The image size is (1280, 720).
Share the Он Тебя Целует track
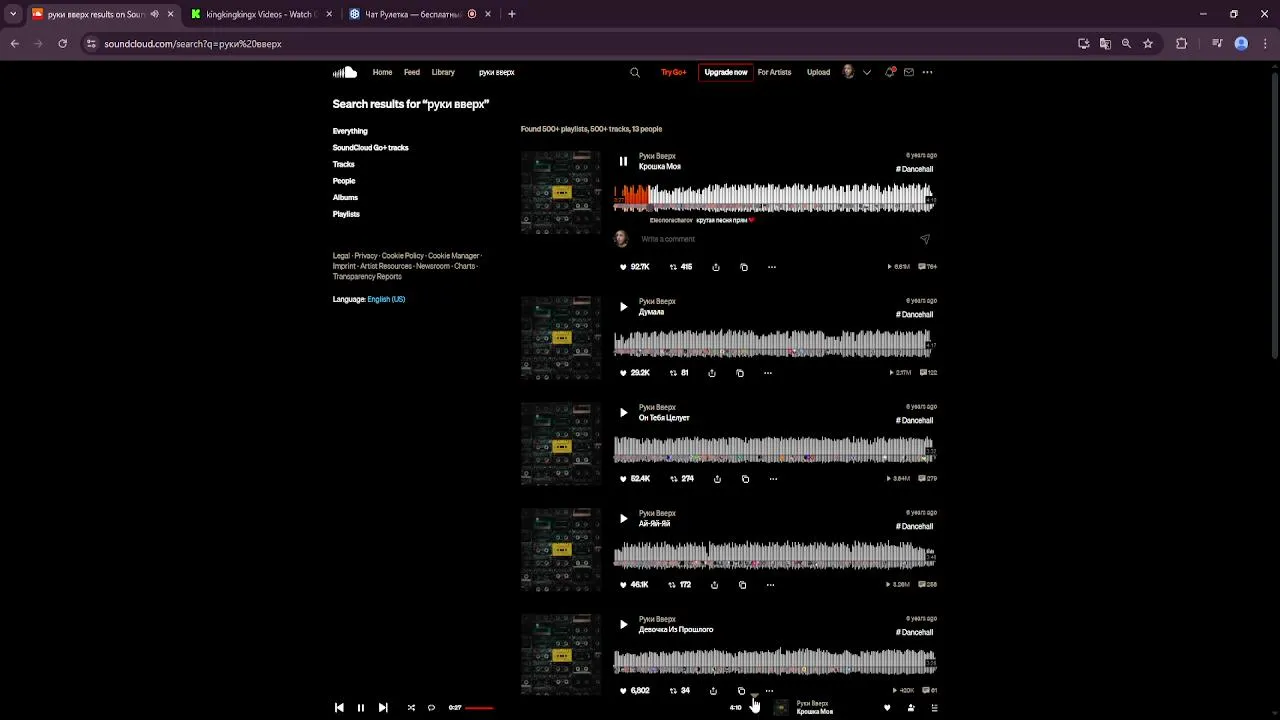pos(717,479)
